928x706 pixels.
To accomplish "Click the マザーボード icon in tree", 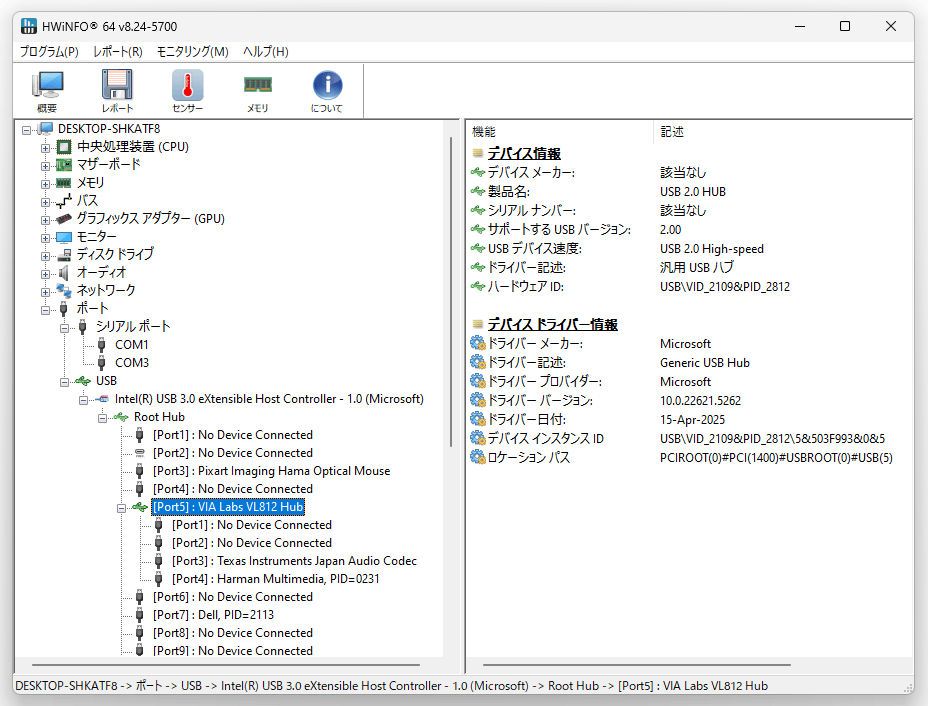I will point(64,165).
